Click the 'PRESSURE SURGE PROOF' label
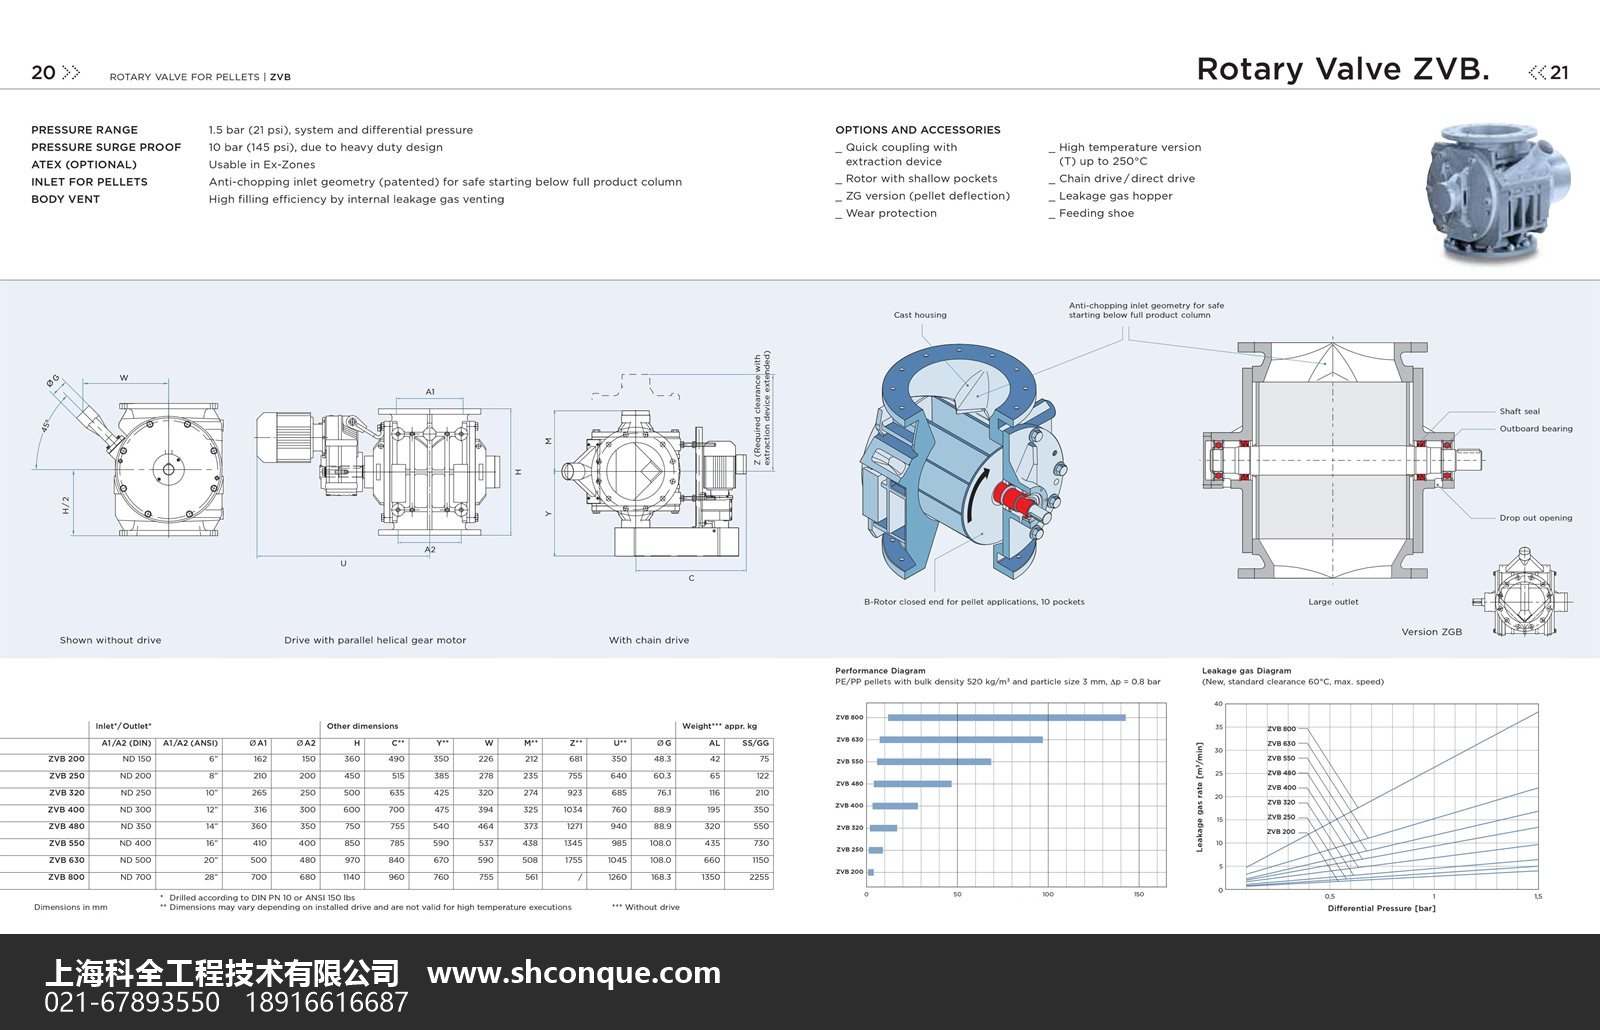Image resolution: width=1600 pixels, height=1030 pixels. point(106,147)
